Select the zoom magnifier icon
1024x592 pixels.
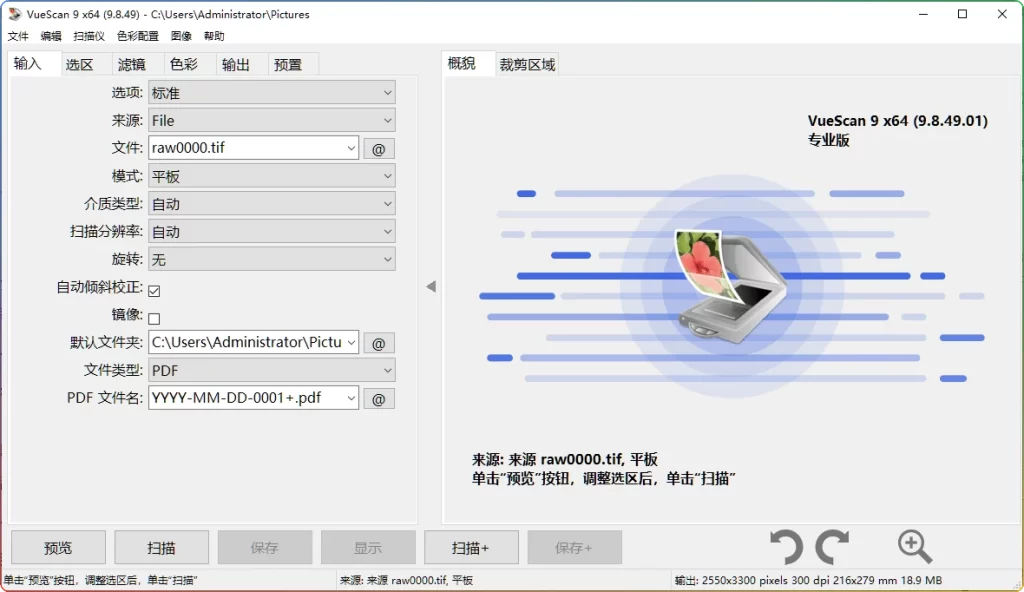(913, 545)
